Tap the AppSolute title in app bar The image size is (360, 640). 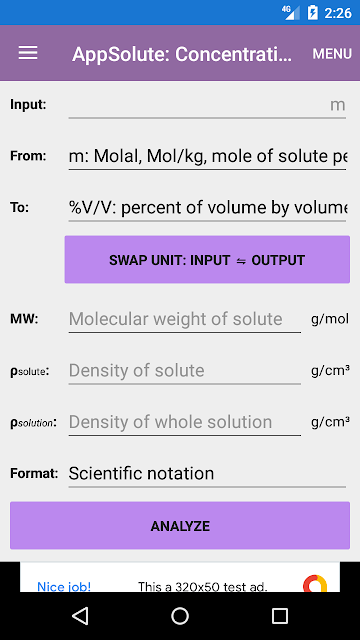coord(182,54)
